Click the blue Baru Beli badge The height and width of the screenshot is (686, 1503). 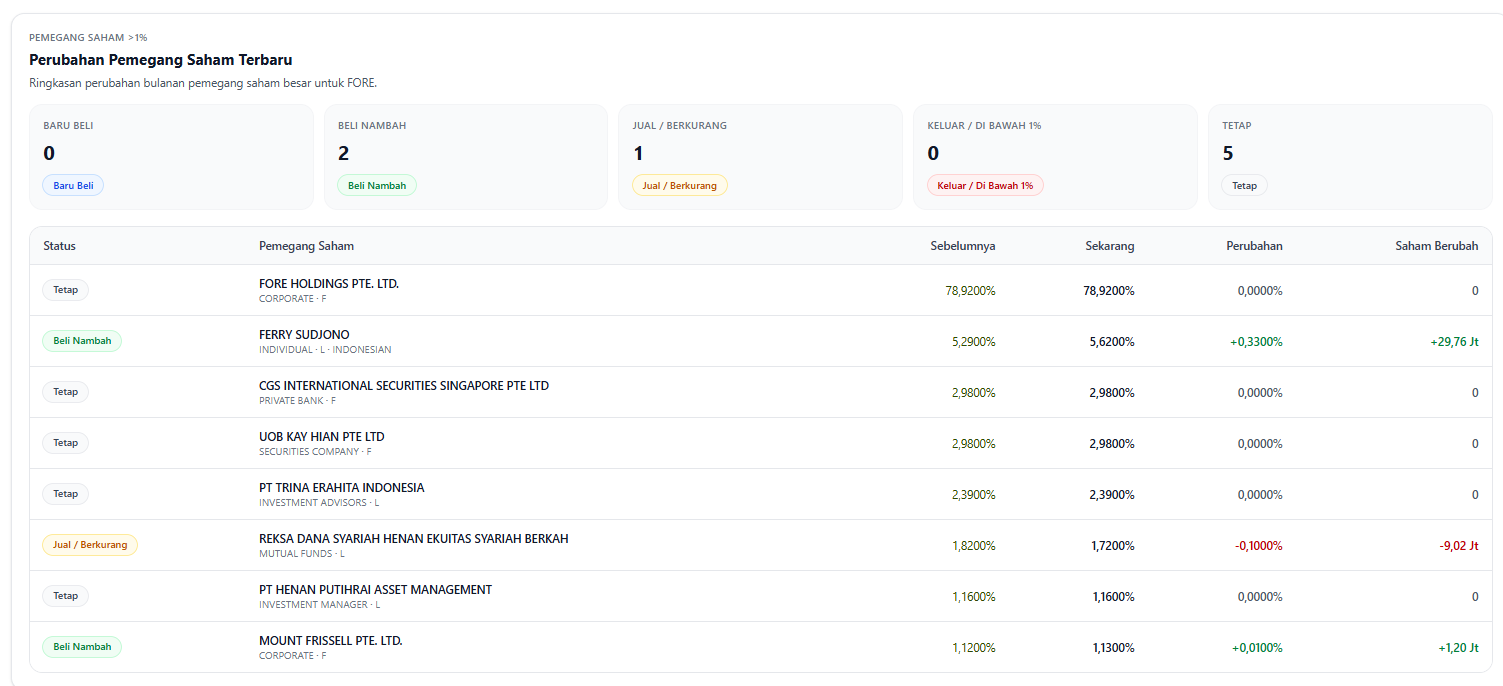click(x=73, y=185)
